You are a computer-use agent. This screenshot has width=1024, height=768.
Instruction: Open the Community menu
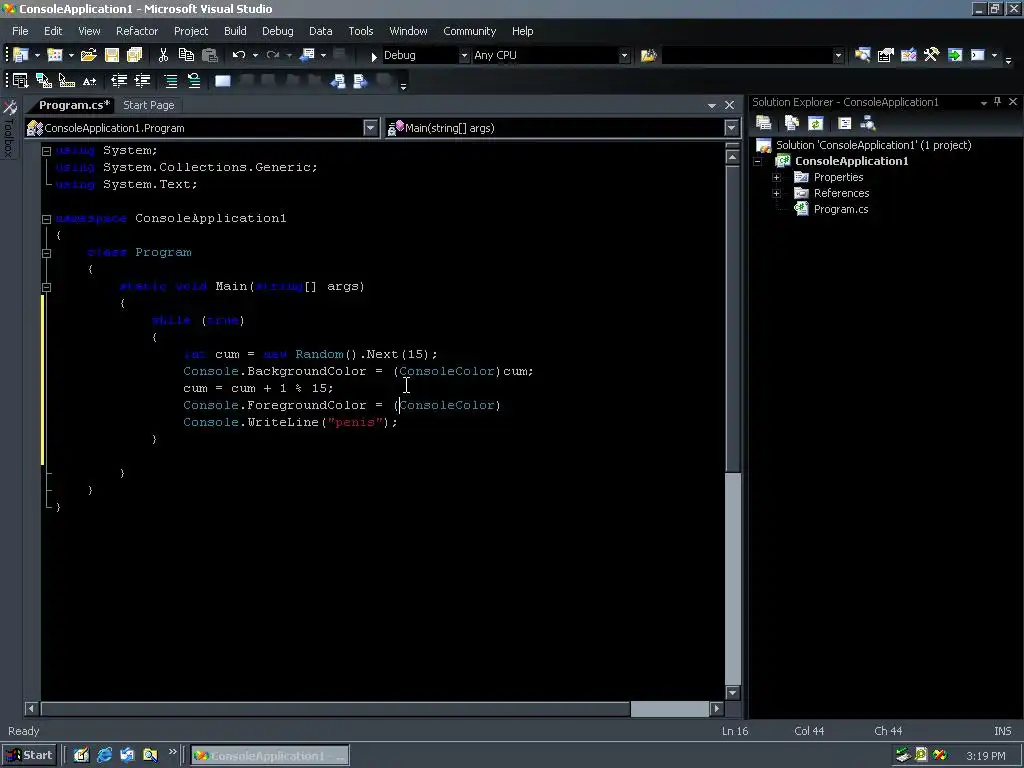pyautogui.click(x=470, y=31)
